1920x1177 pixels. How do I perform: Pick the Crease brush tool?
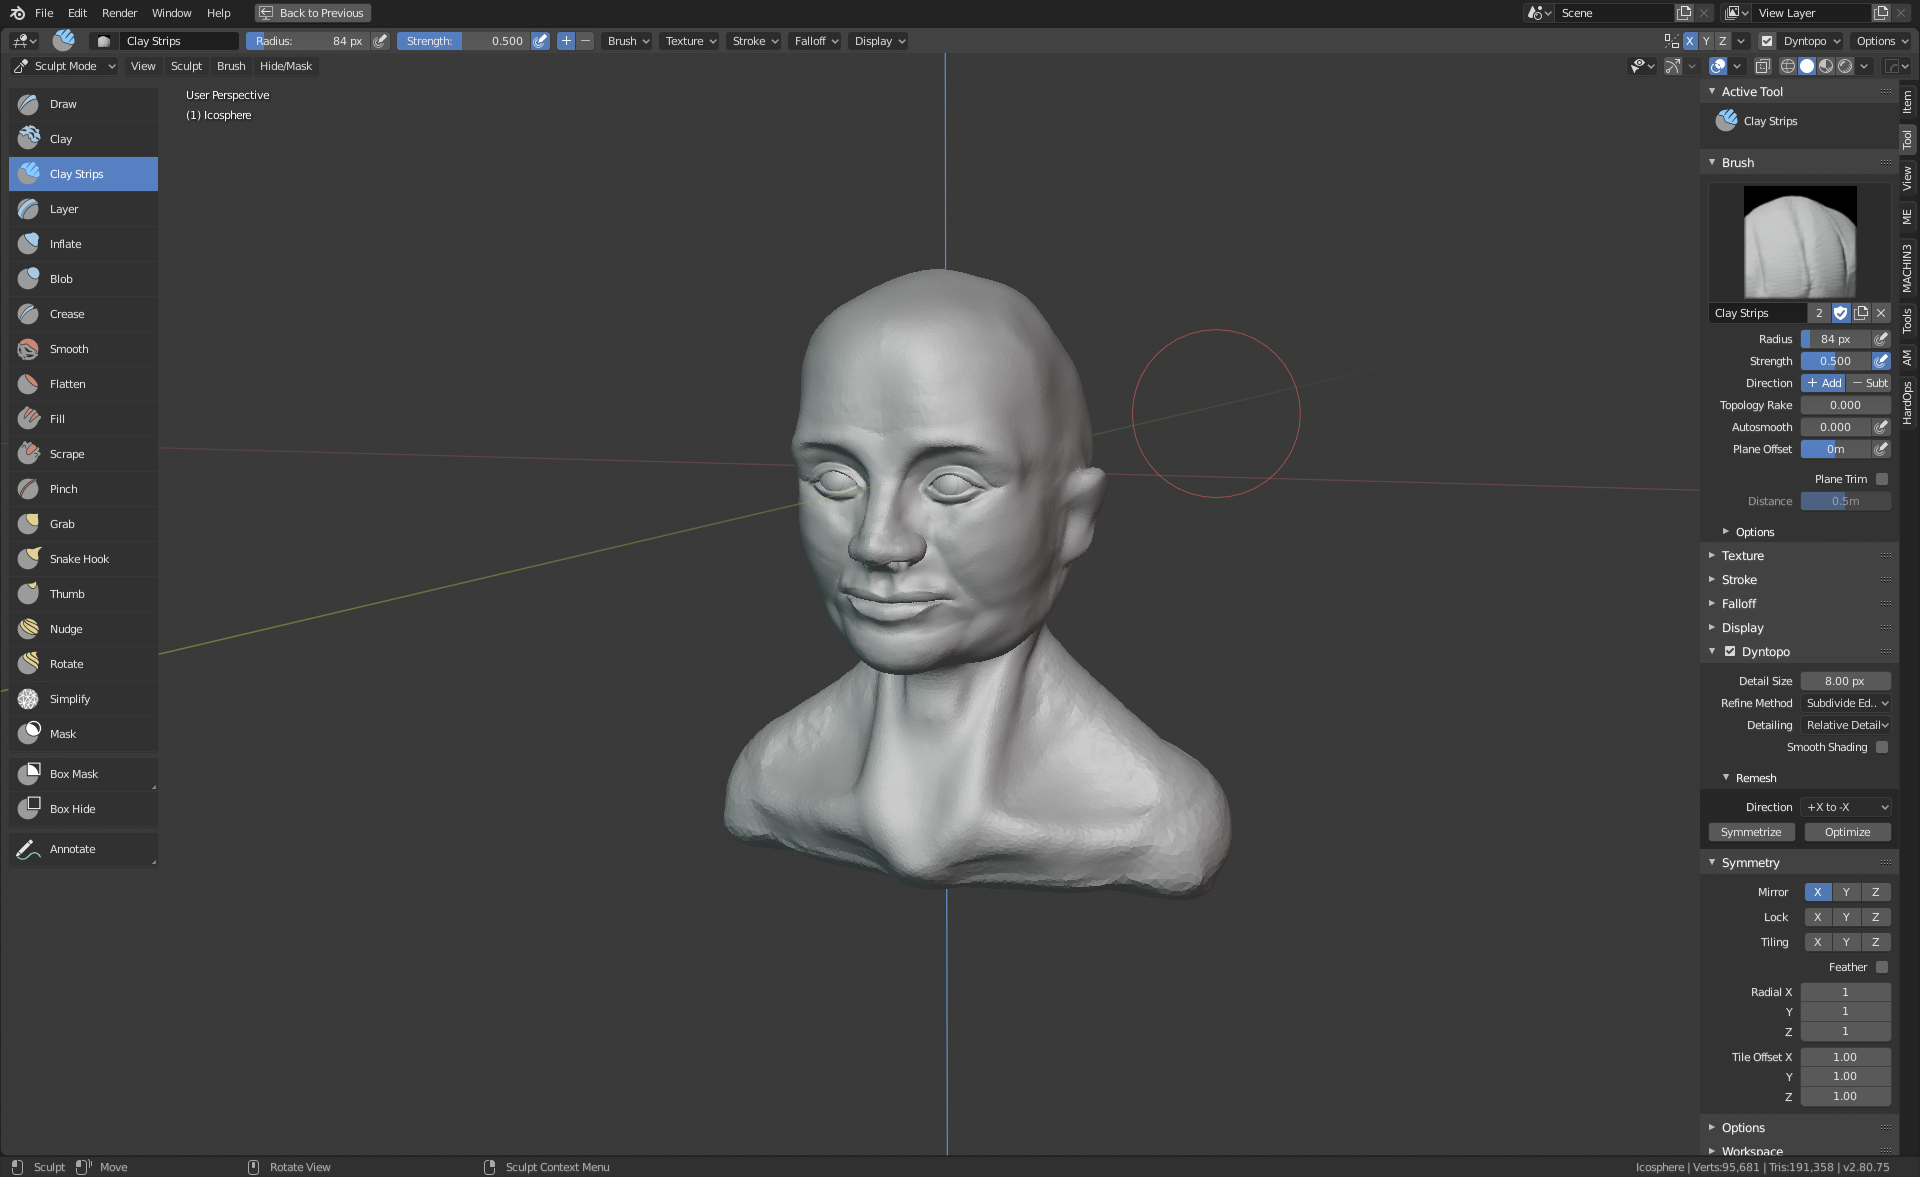click(67, 314)
